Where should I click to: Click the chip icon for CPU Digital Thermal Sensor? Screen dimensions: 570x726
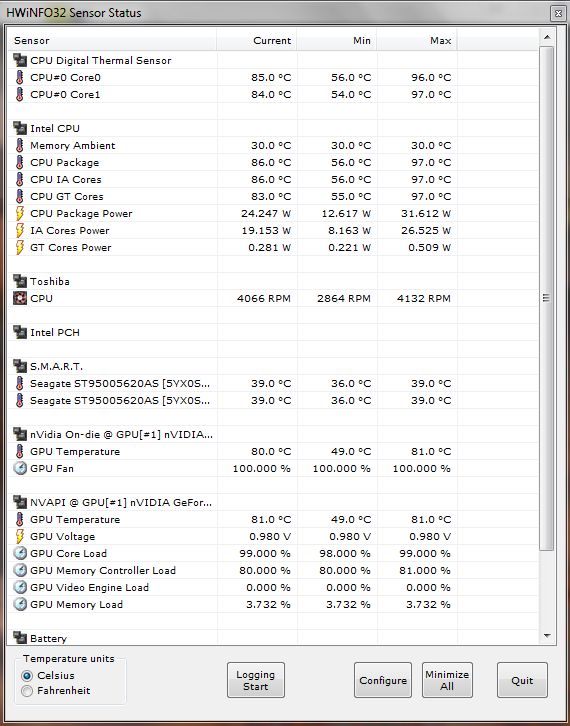point(19,60)
